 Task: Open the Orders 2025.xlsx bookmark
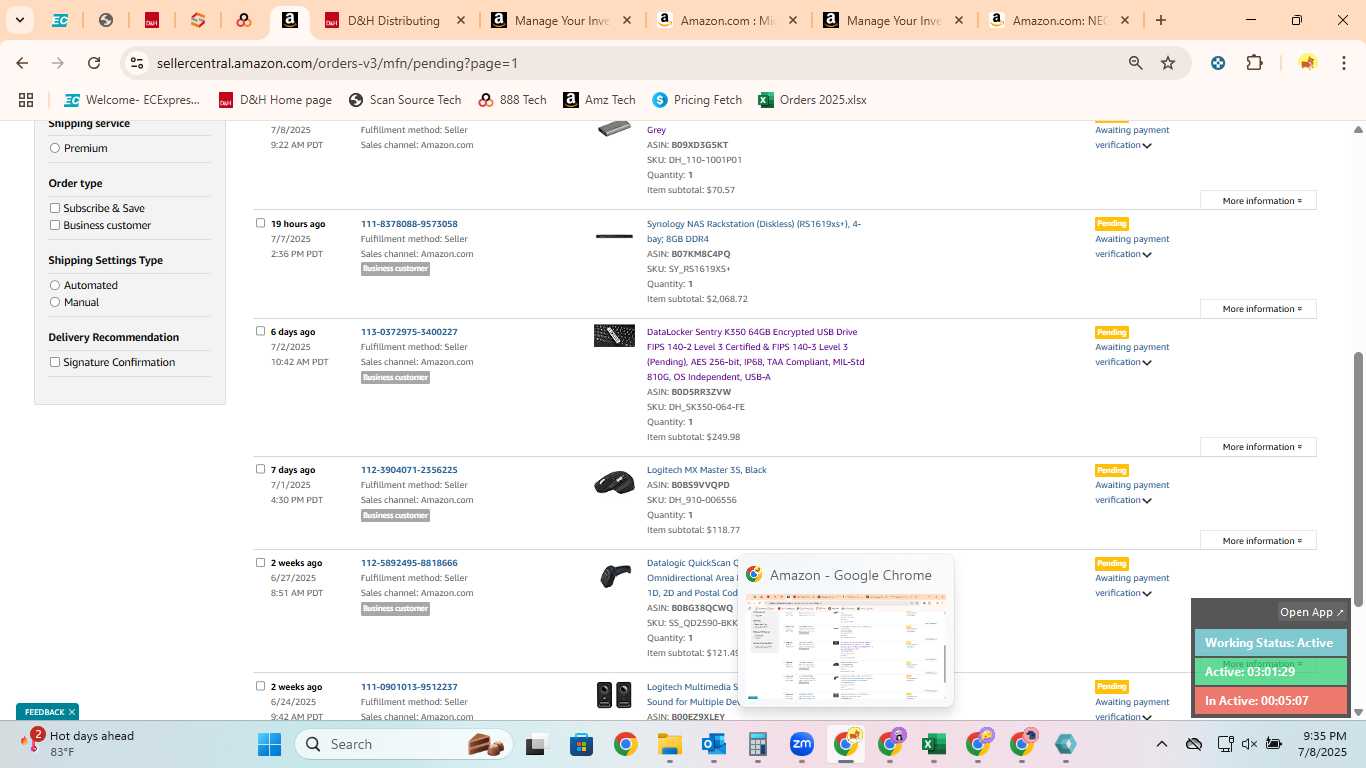[813, 100]
